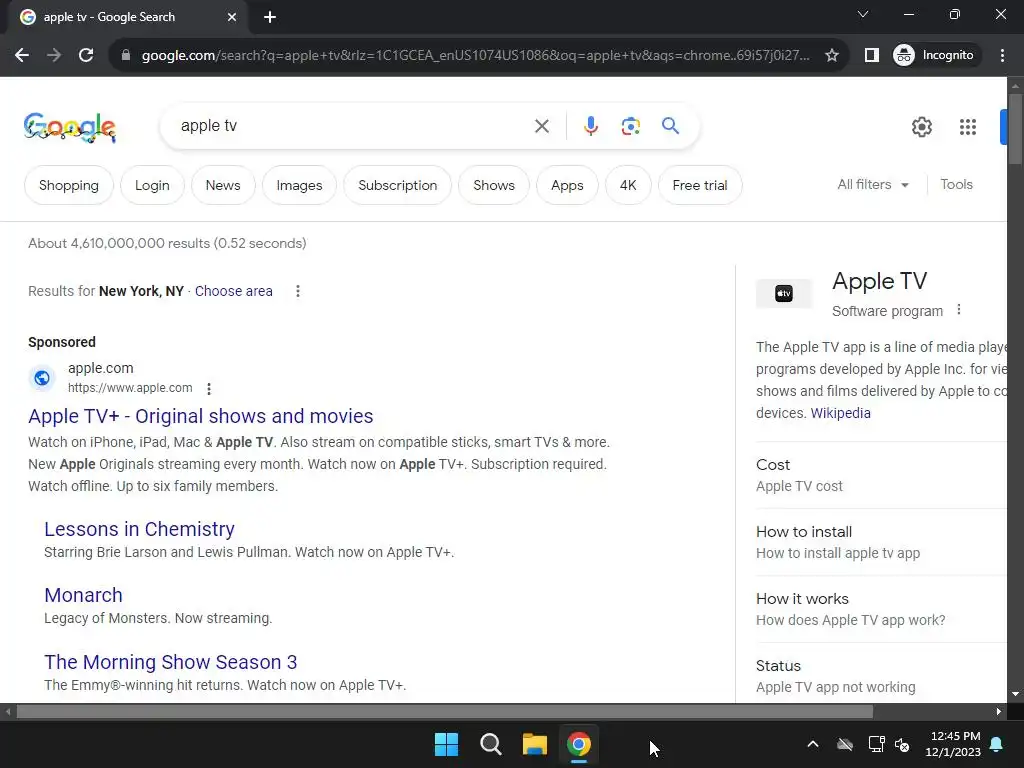Search by image with Google Lens

[x=630, y=126]
